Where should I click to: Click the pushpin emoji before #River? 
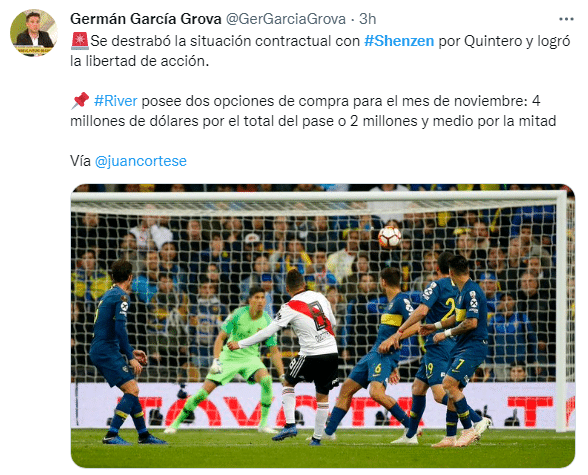click(80, 100)
